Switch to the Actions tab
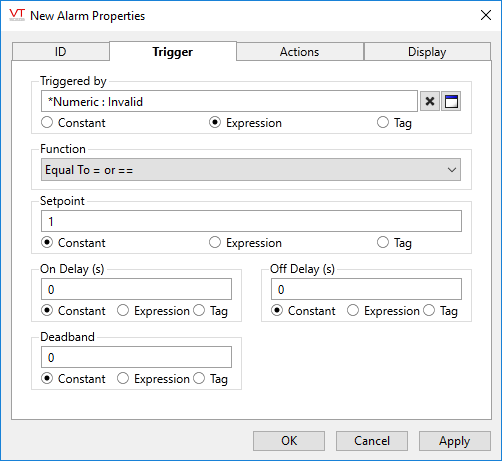This screenshot has height=461, width=502. click(300, 52)
